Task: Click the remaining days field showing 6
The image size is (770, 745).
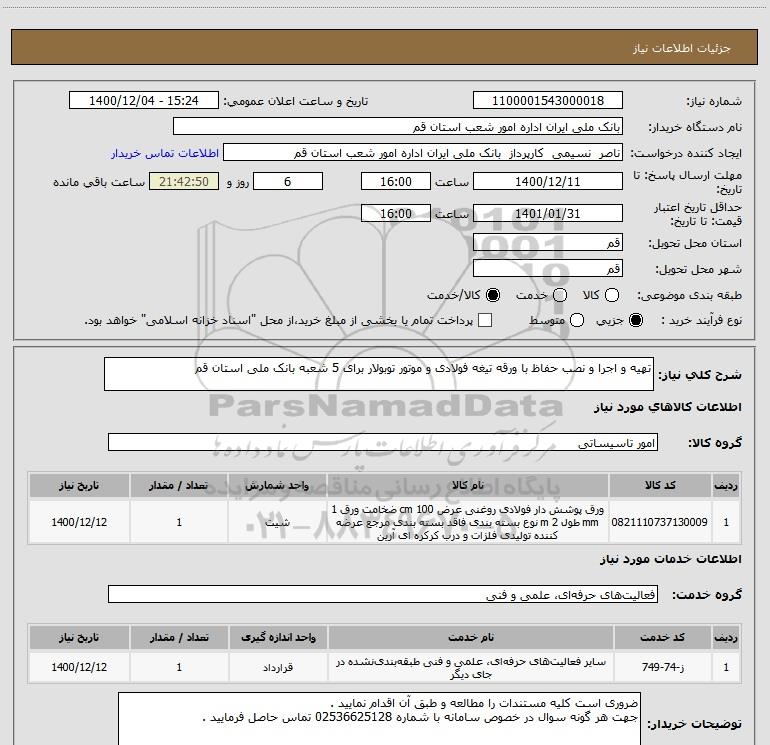Action: [x=288, y=181]
